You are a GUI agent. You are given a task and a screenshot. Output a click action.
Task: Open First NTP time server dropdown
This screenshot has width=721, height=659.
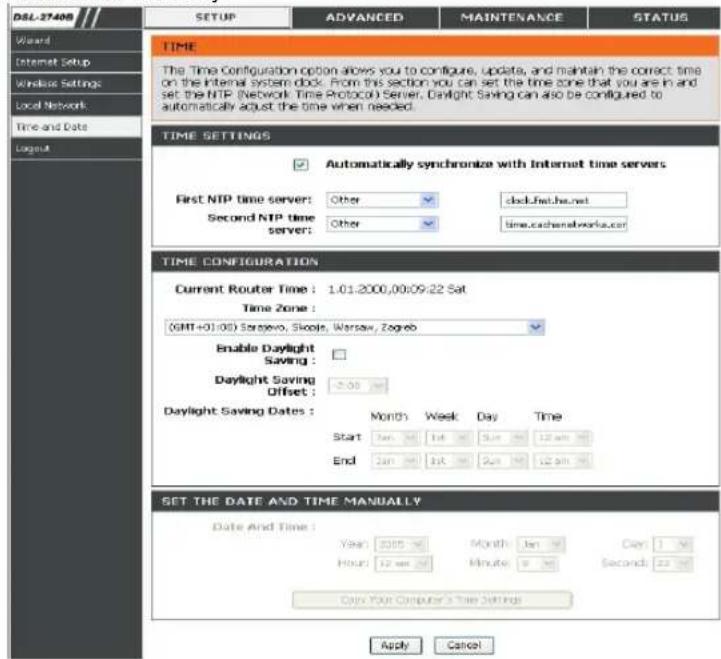pyautogui.click(x=382, y=200)
